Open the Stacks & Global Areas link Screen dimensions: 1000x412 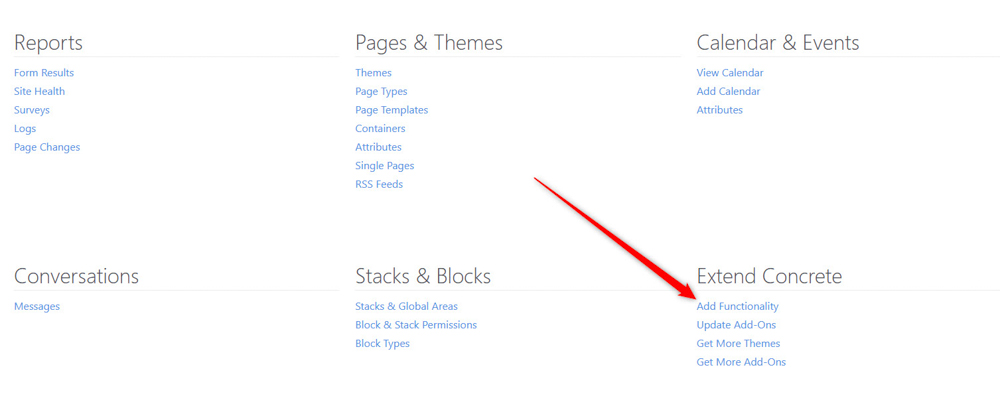point(406,306)
